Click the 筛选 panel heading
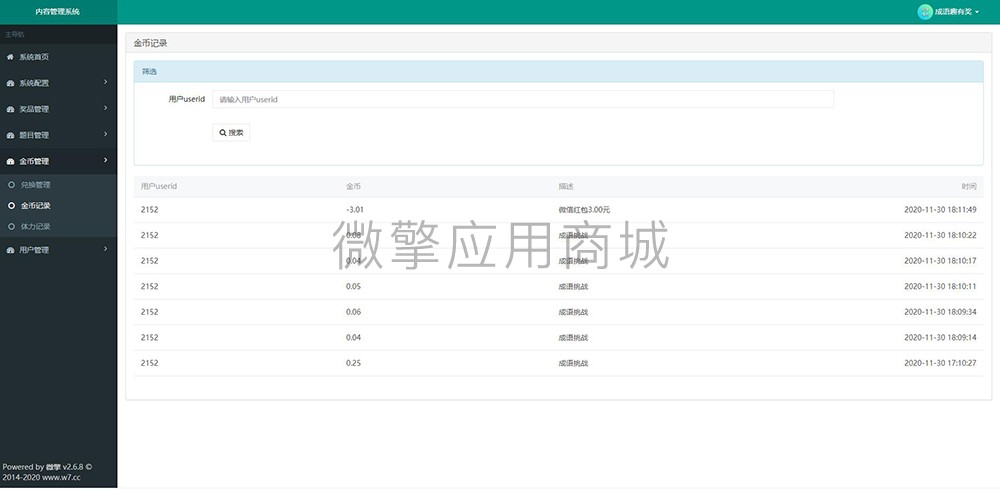 [149, 72]
